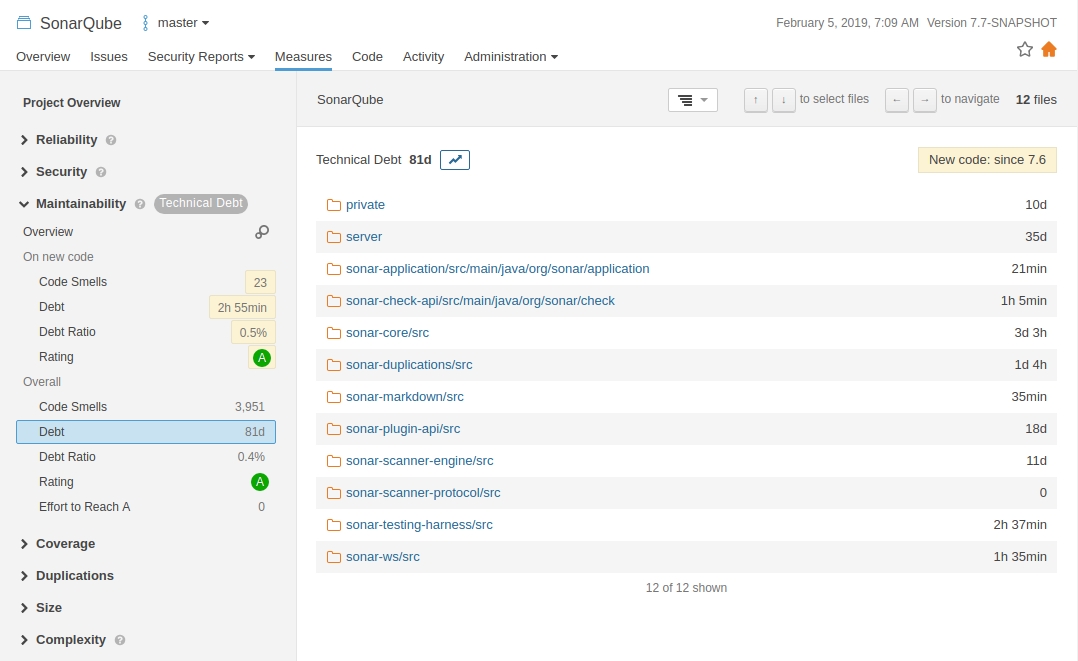
Task: Go to the Code tab
Action: click(x=367, y=56)
